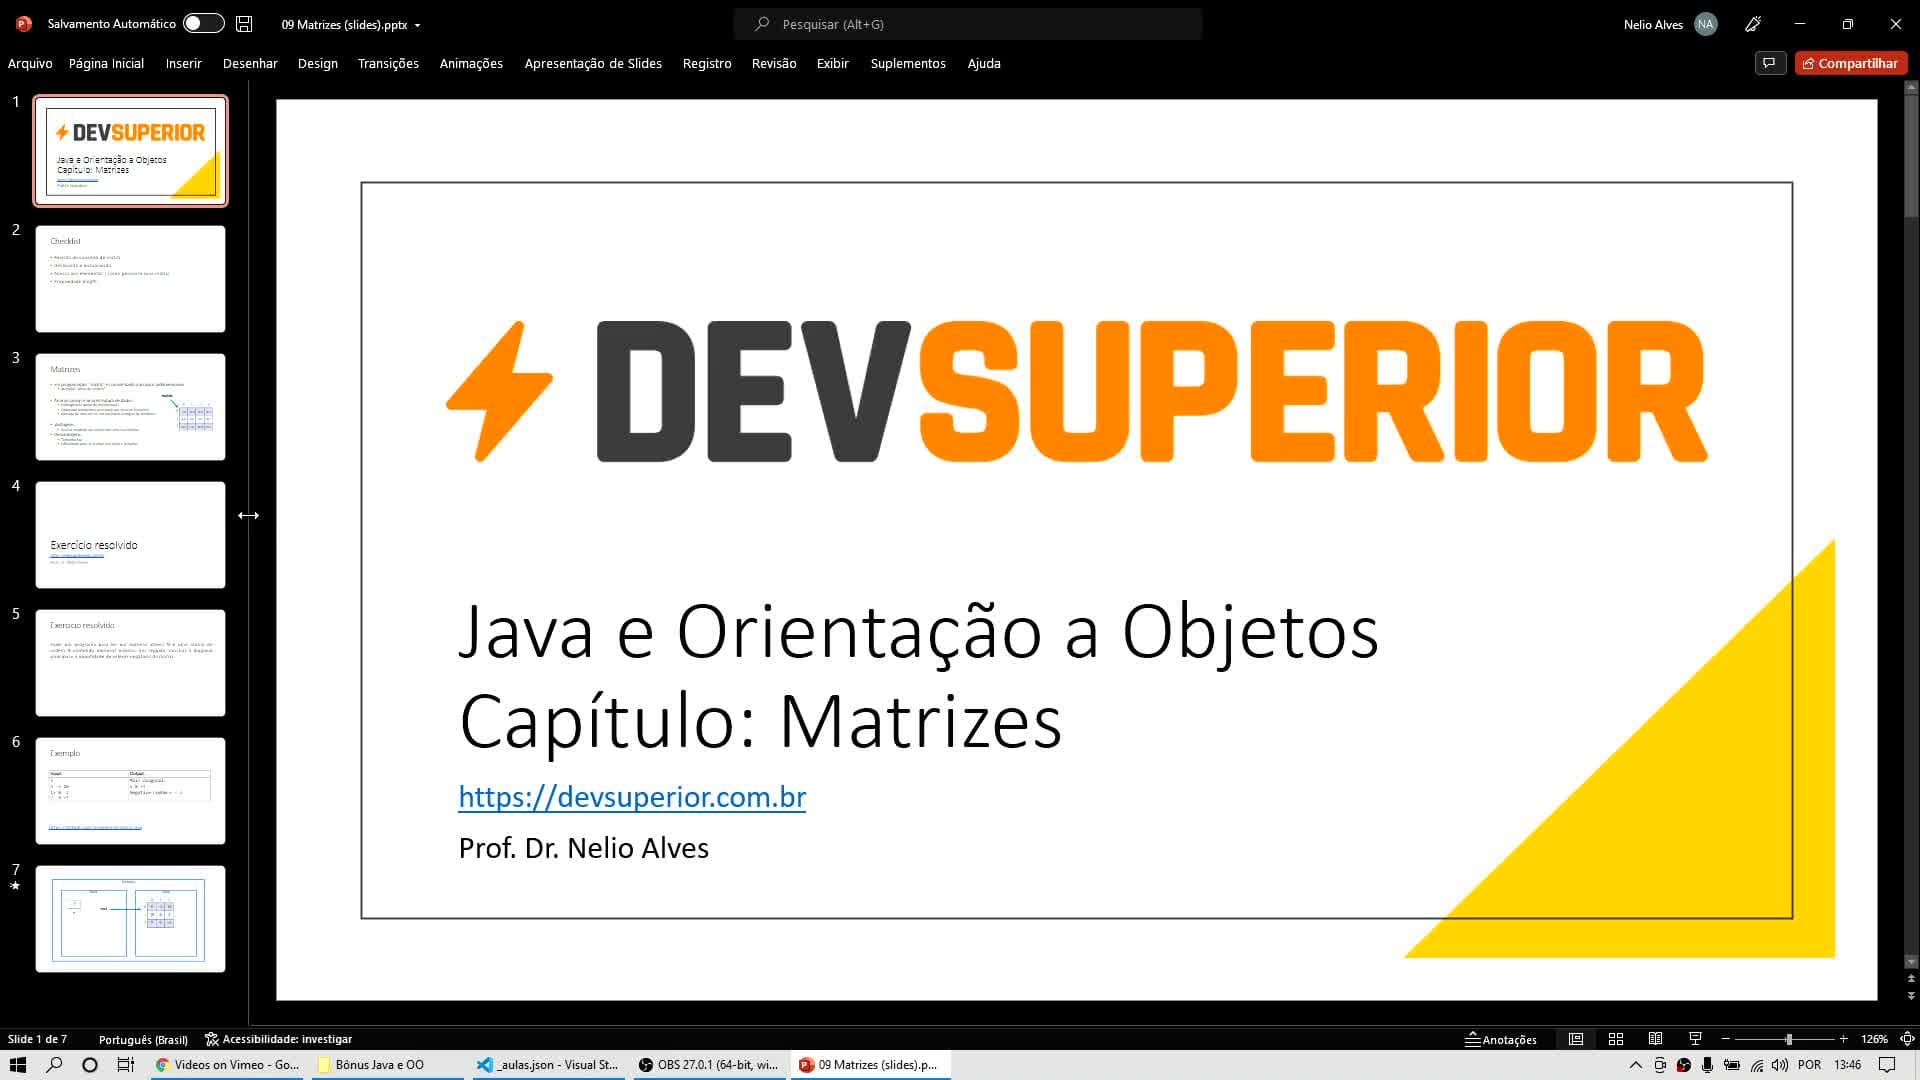Open the Apresentação de Slides tab

[x=593, y=63]
